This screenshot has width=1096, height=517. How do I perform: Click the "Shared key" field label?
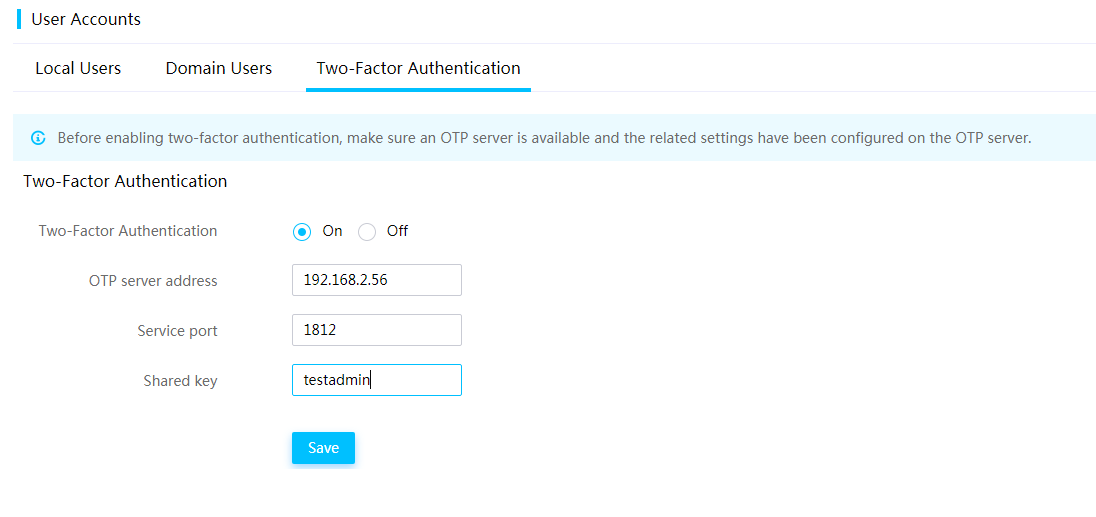[180, 381]
